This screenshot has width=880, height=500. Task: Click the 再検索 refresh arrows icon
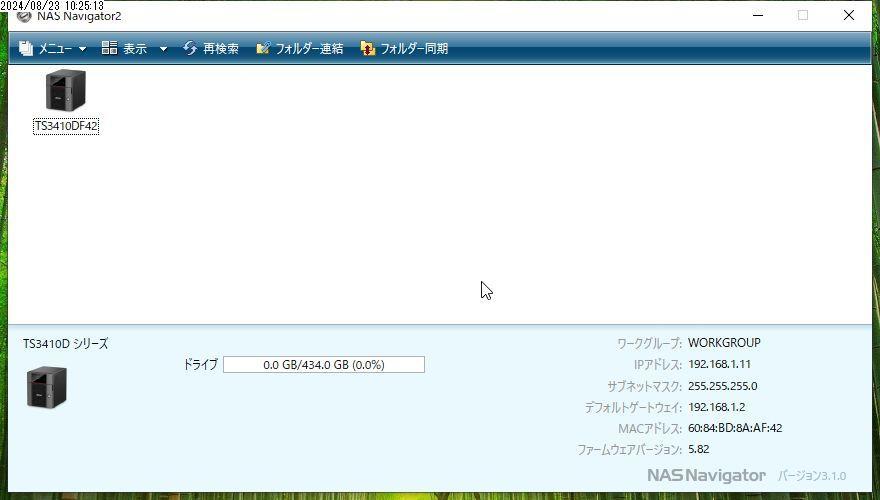190,48
